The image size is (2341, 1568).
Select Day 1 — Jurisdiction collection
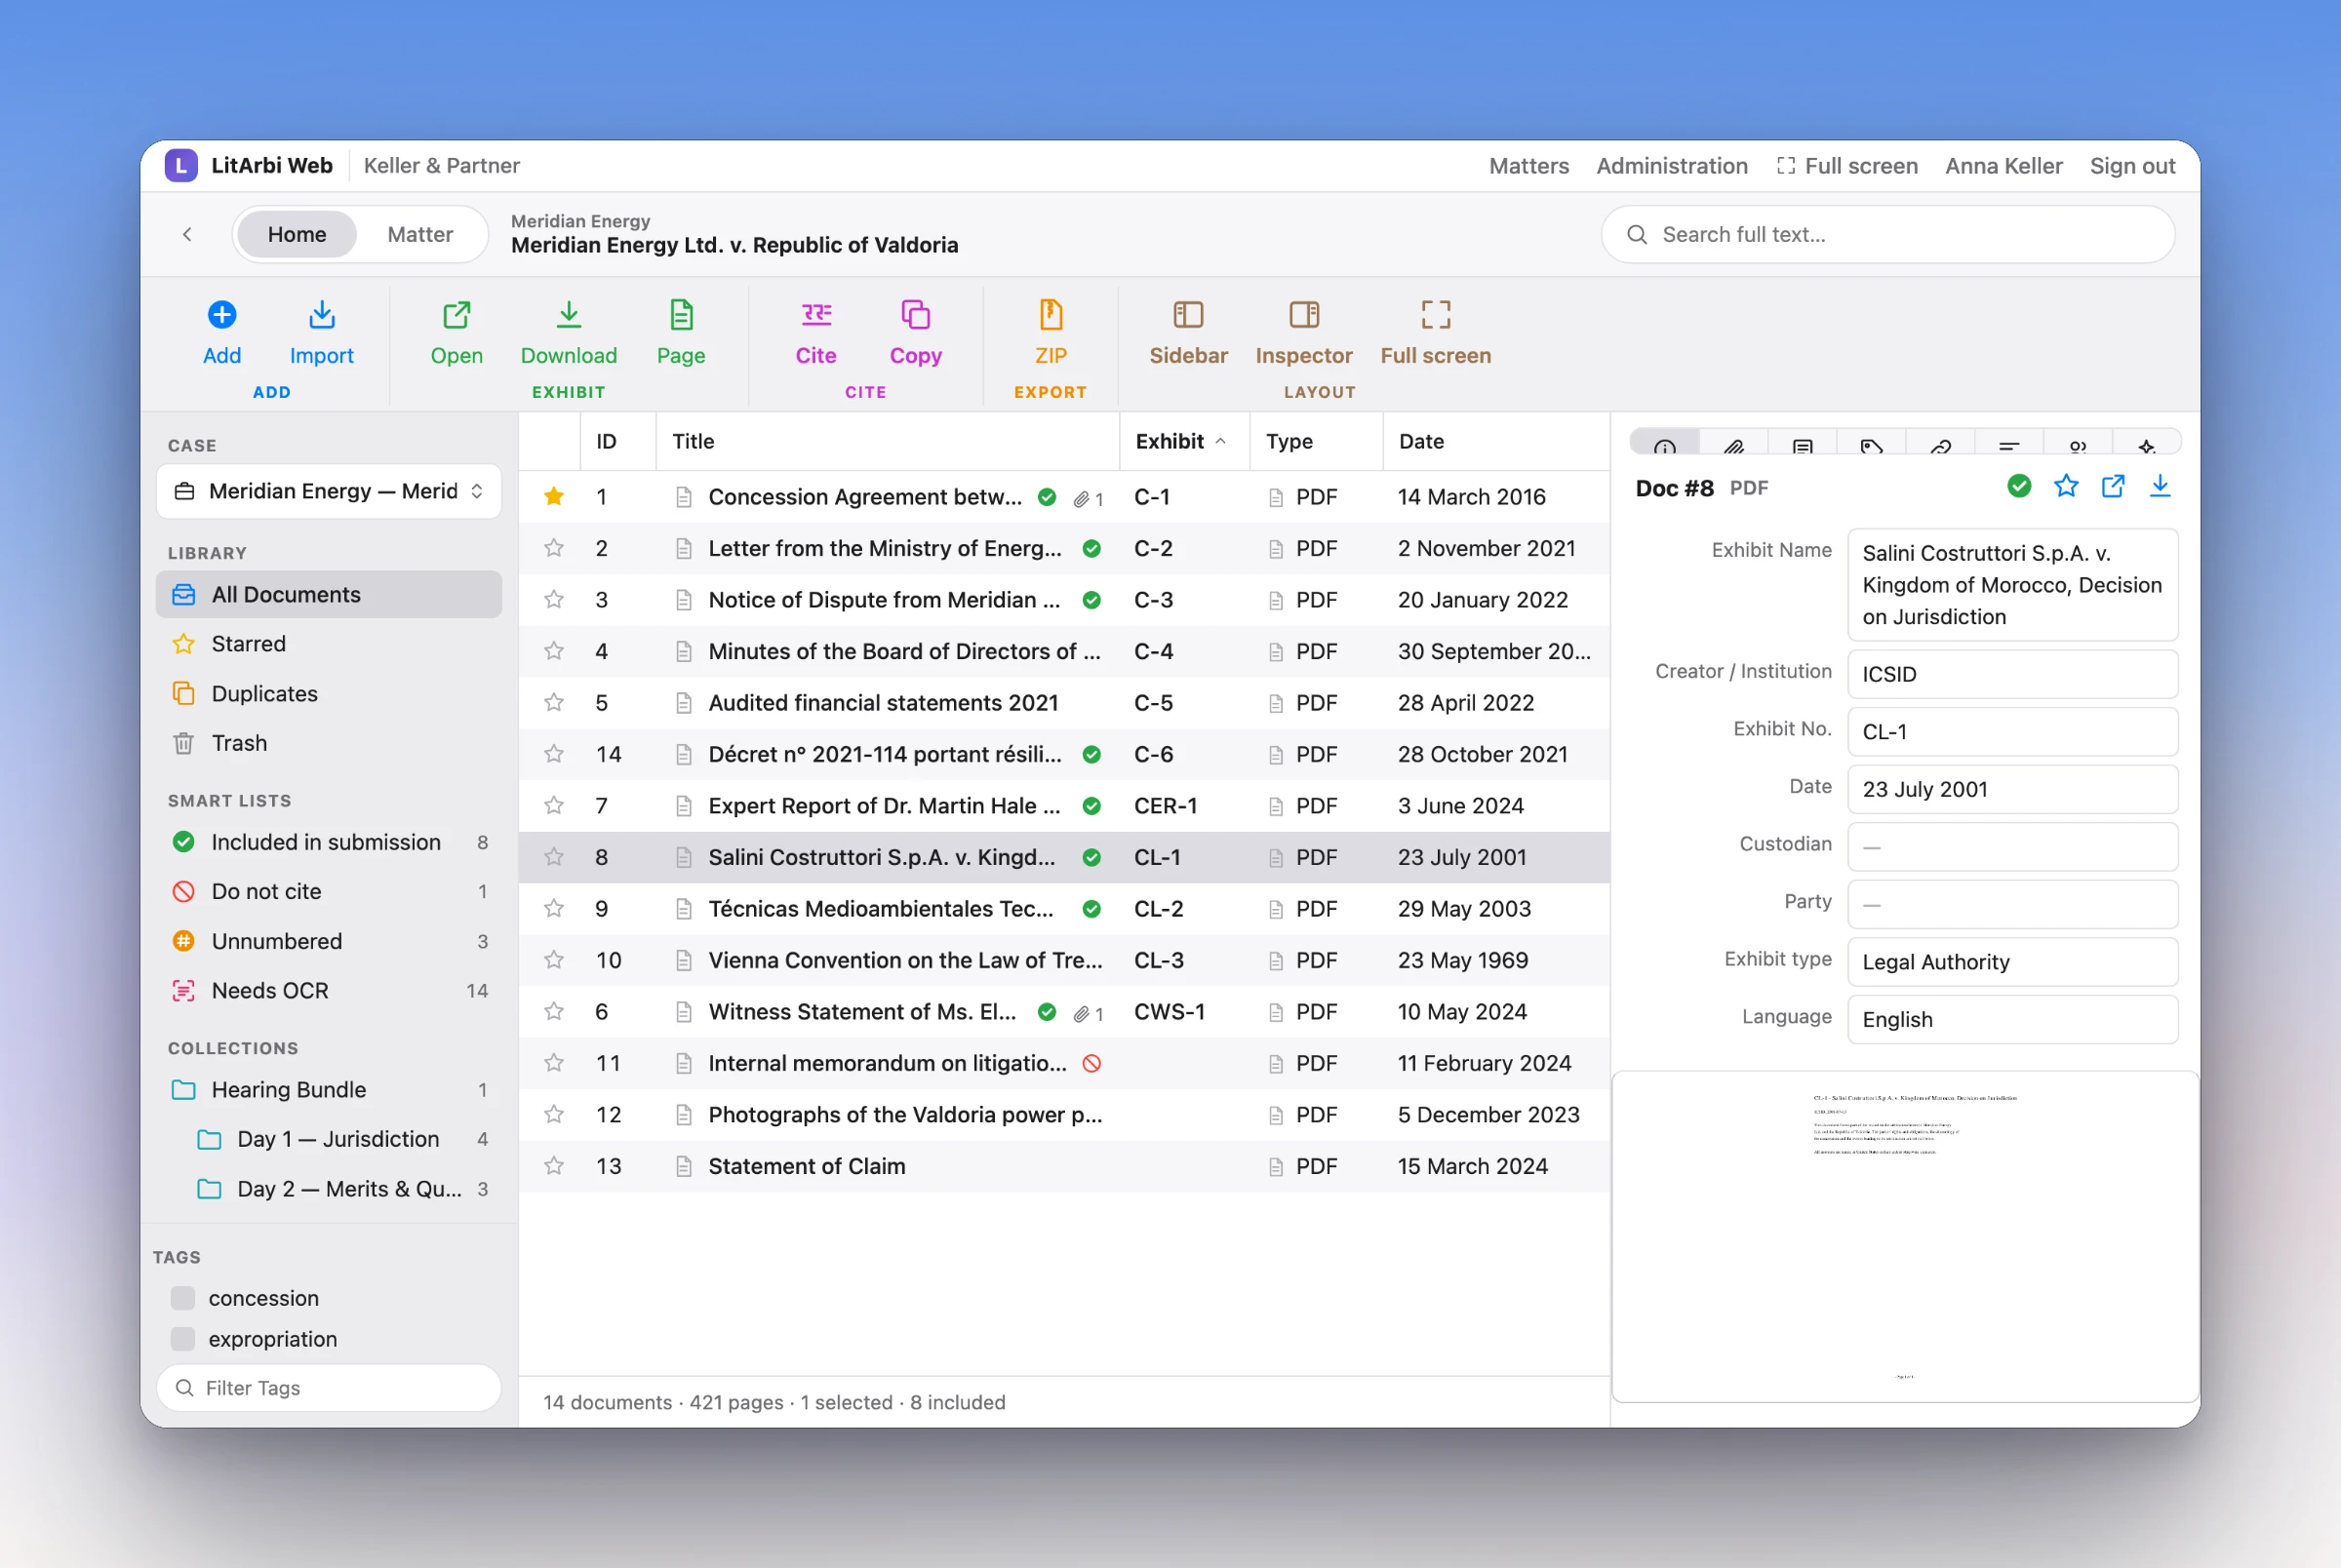pos(329,1139)
